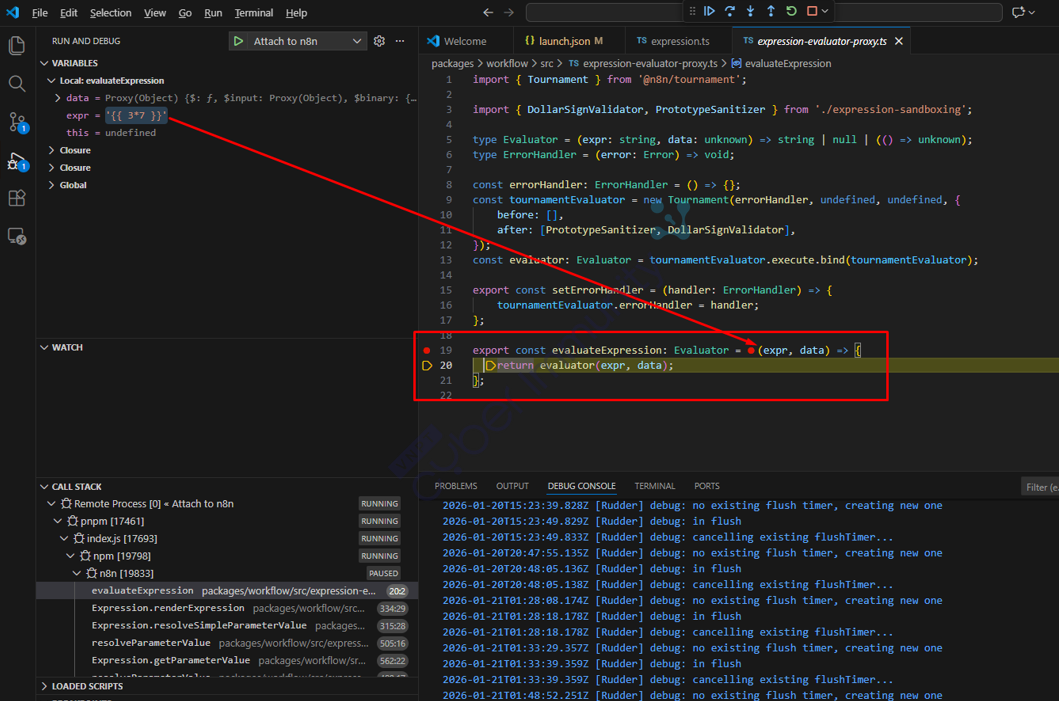Open Run and Debug view icon
1059x701 pixels.
pyautogui.click(x=17, y=162)
